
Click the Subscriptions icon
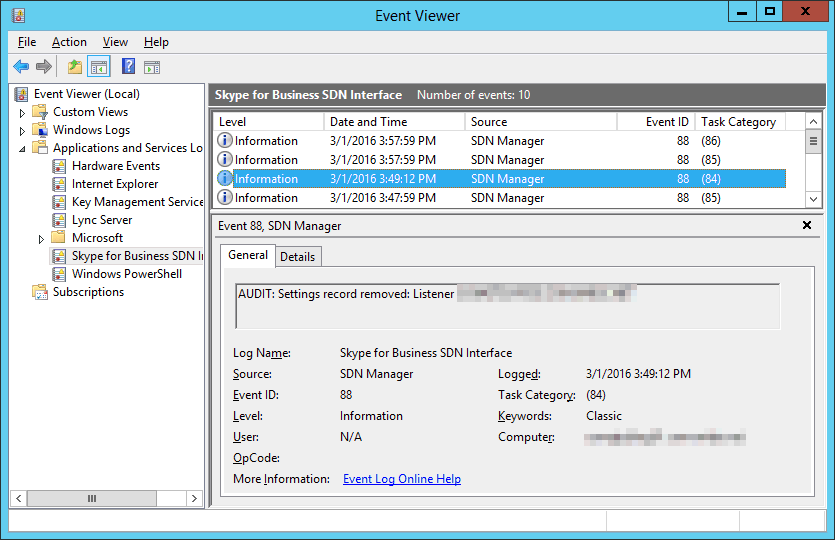[x=40, y=292]
